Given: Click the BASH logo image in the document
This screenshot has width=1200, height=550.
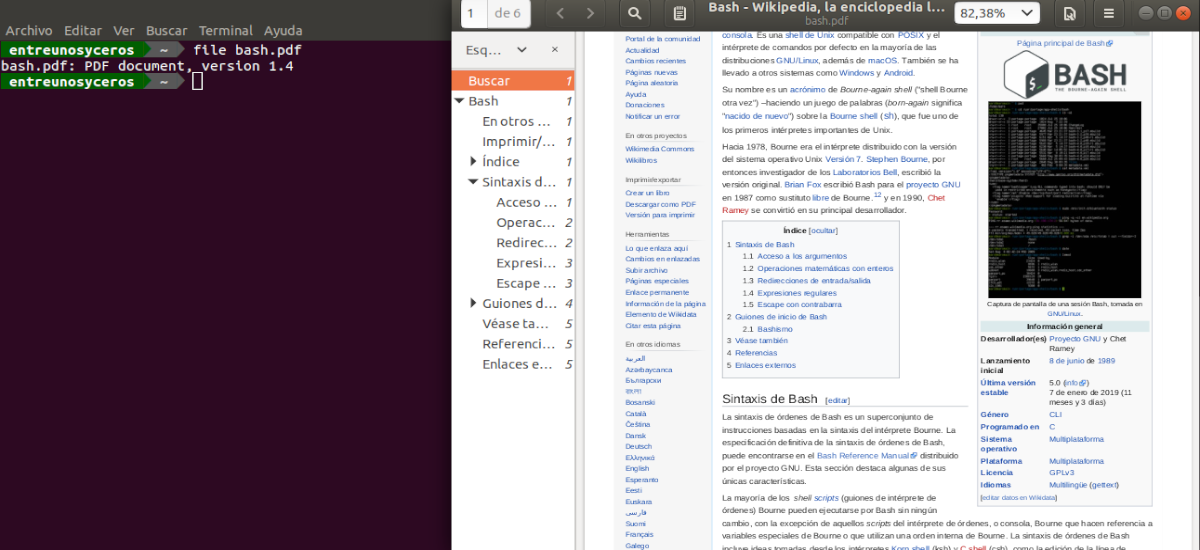Looking at the screenshot, I should [x=1064, y=75].
